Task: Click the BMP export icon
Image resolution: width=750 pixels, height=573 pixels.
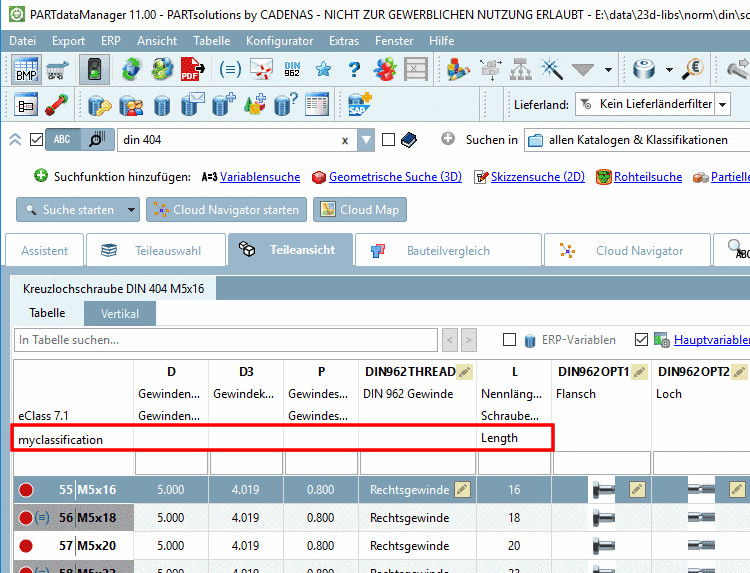Action: (26, 69)
